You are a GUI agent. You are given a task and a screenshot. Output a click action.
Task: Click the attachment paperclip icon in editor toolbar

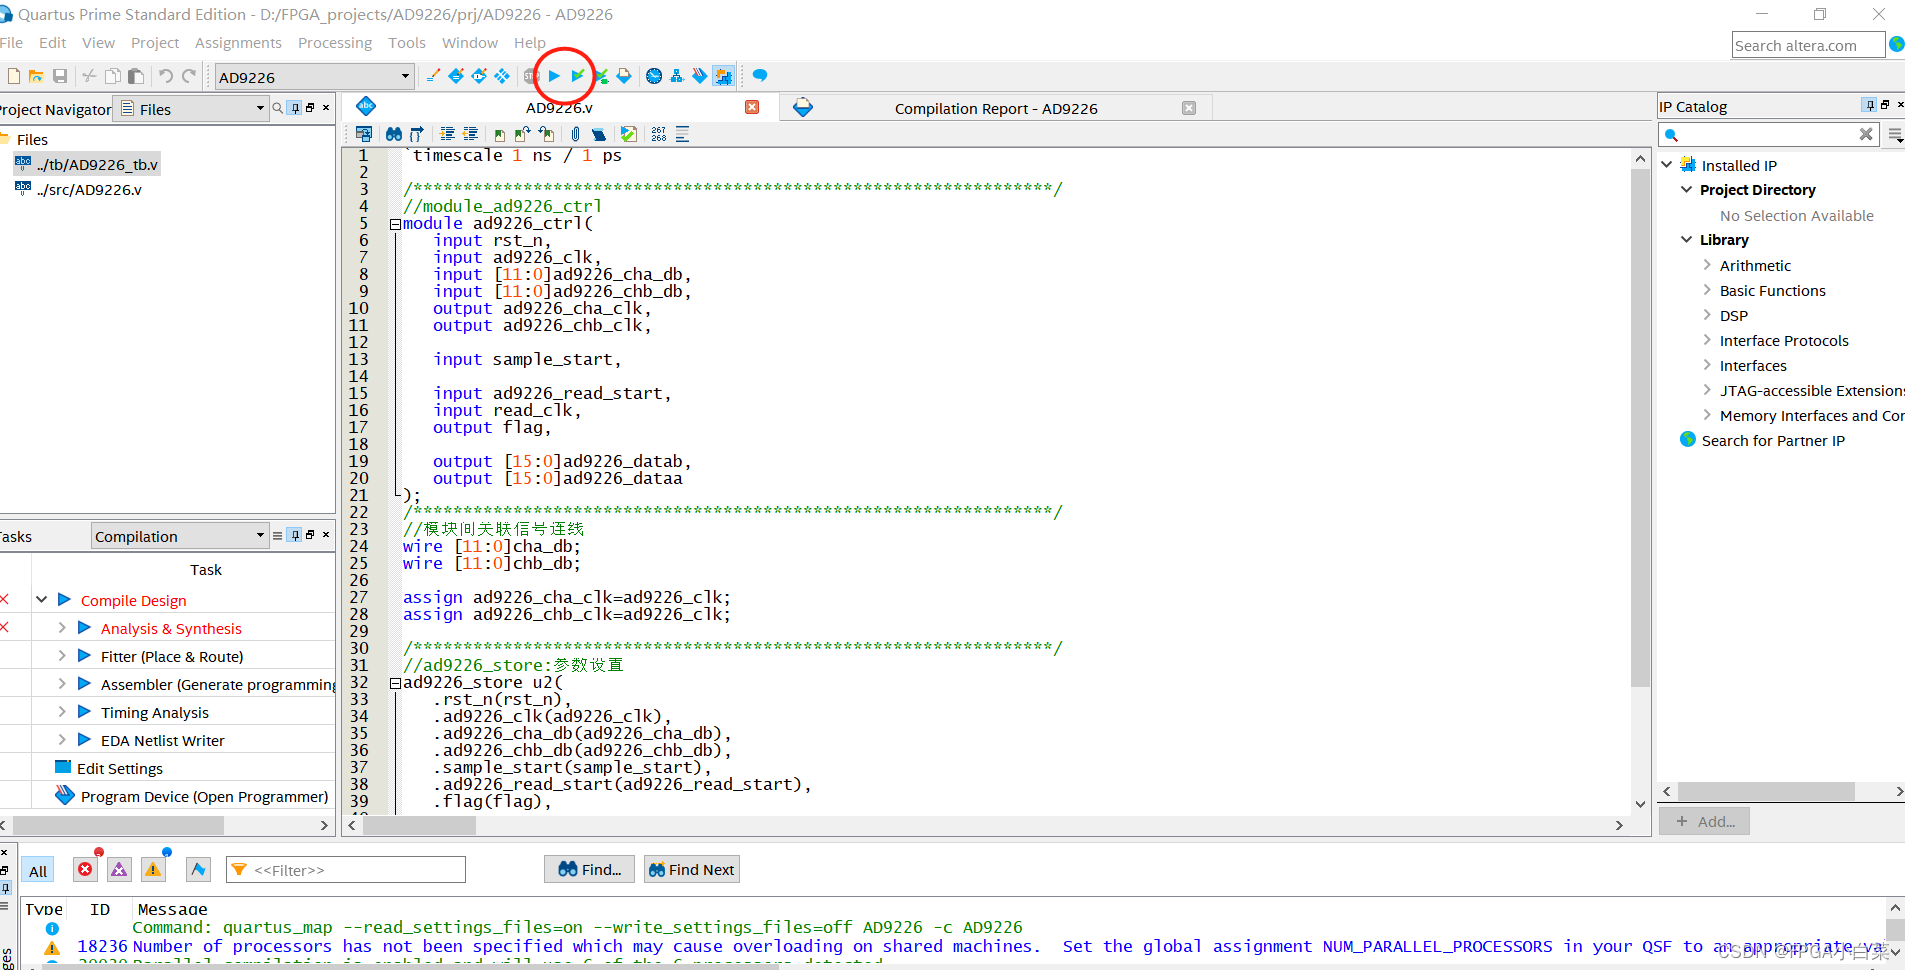(x=575, y=134)
